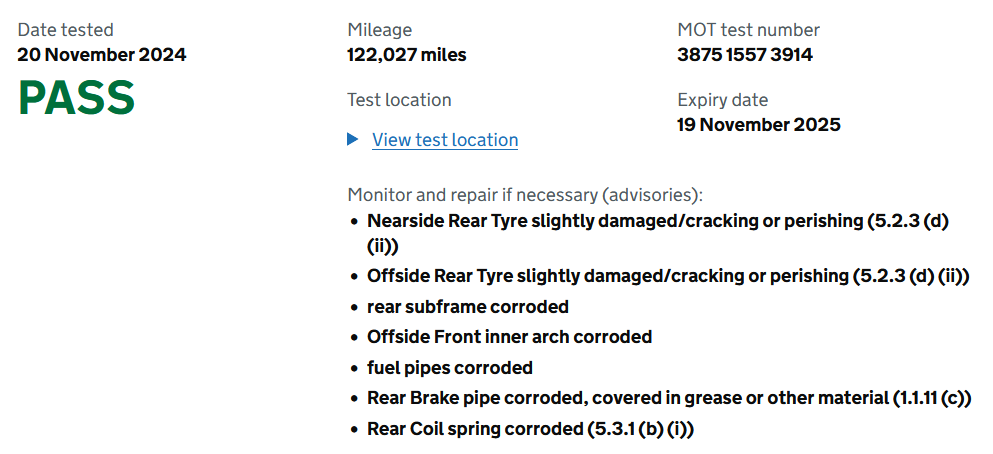This screenshot has height=454, width=993.
Task: Select the Rear Coil spring corroded advisory
Action: pos(530,429)
